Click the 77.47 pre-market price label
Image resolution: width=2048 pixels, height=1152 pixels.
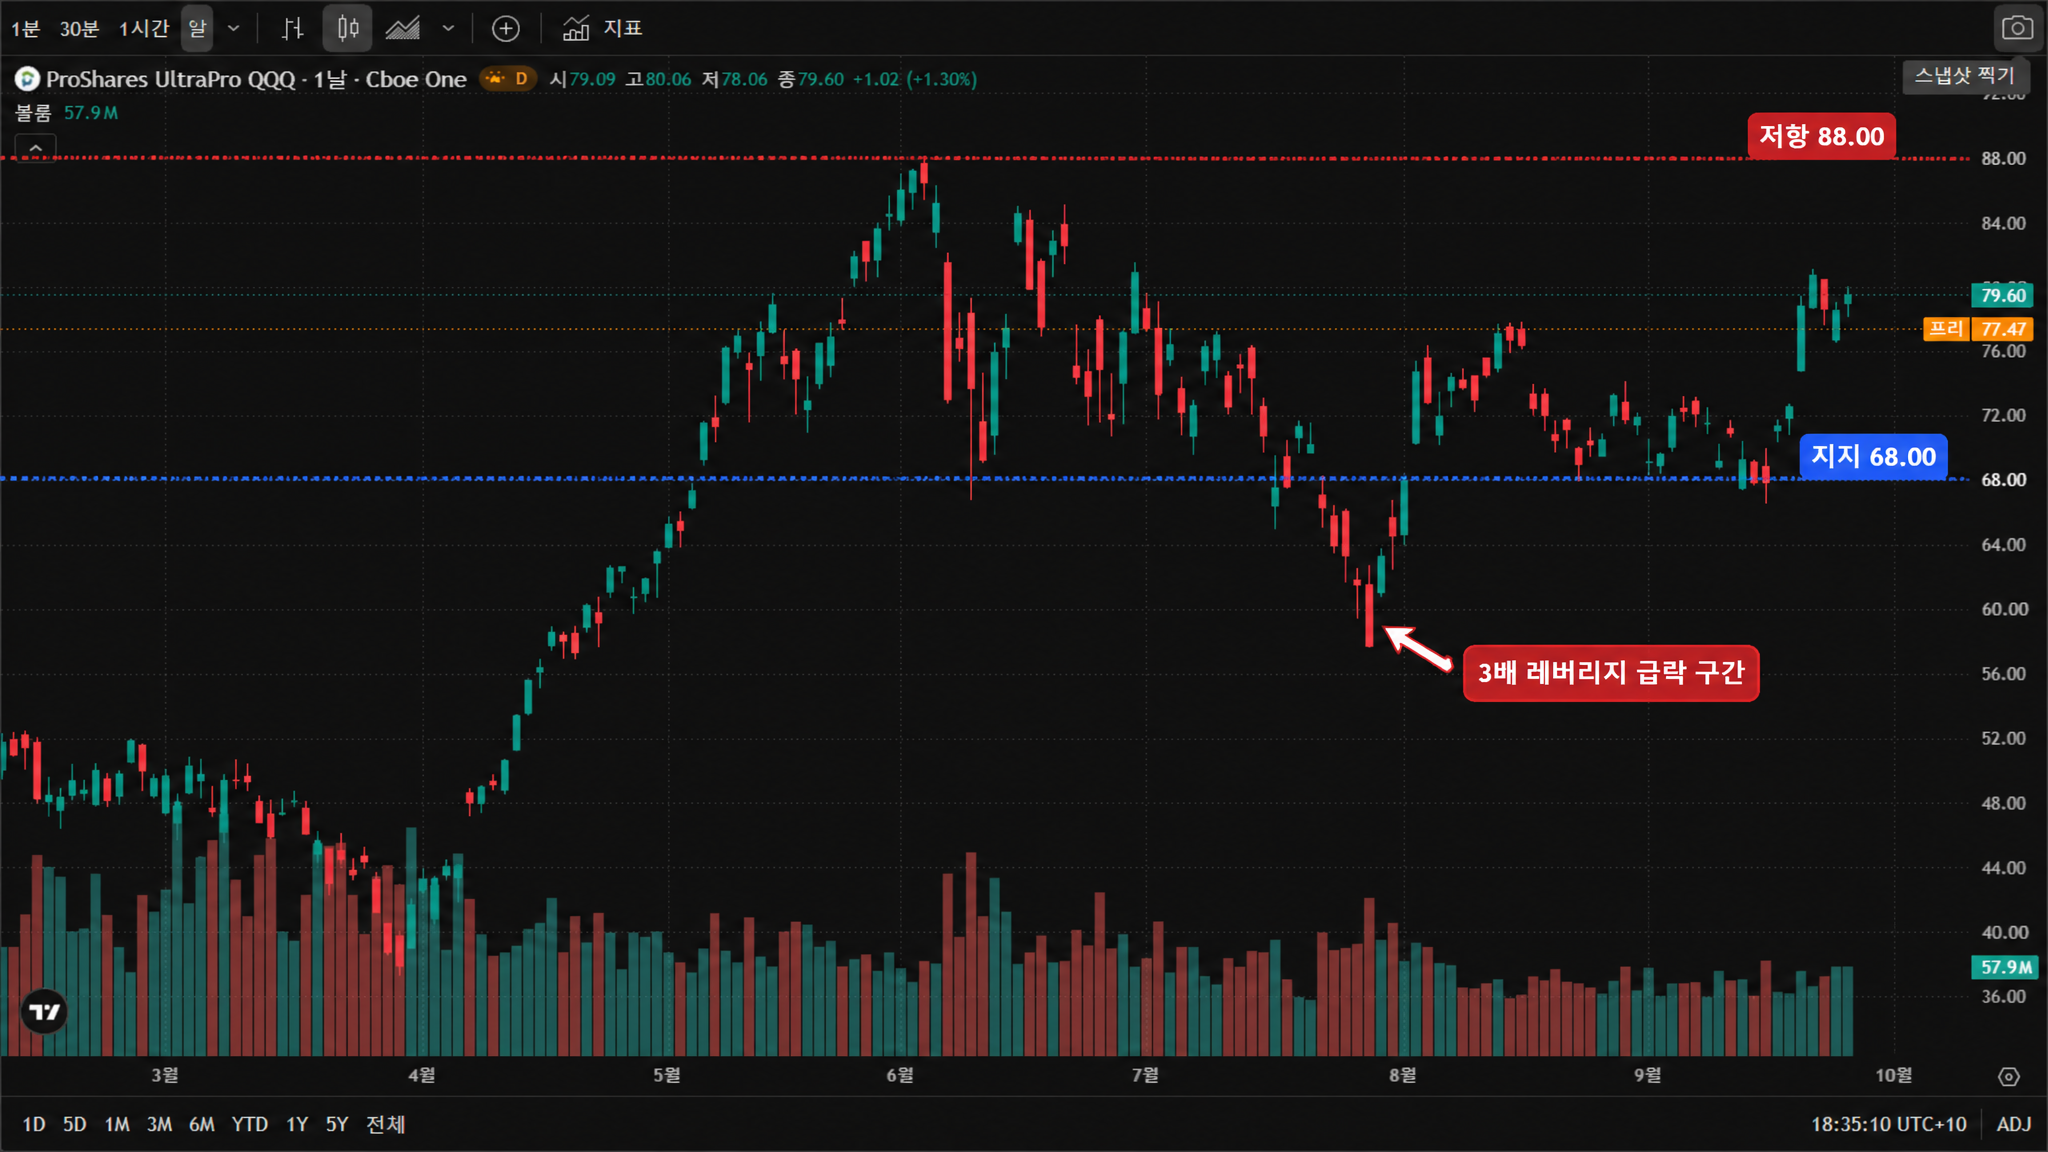click(x=2002, y=329)
